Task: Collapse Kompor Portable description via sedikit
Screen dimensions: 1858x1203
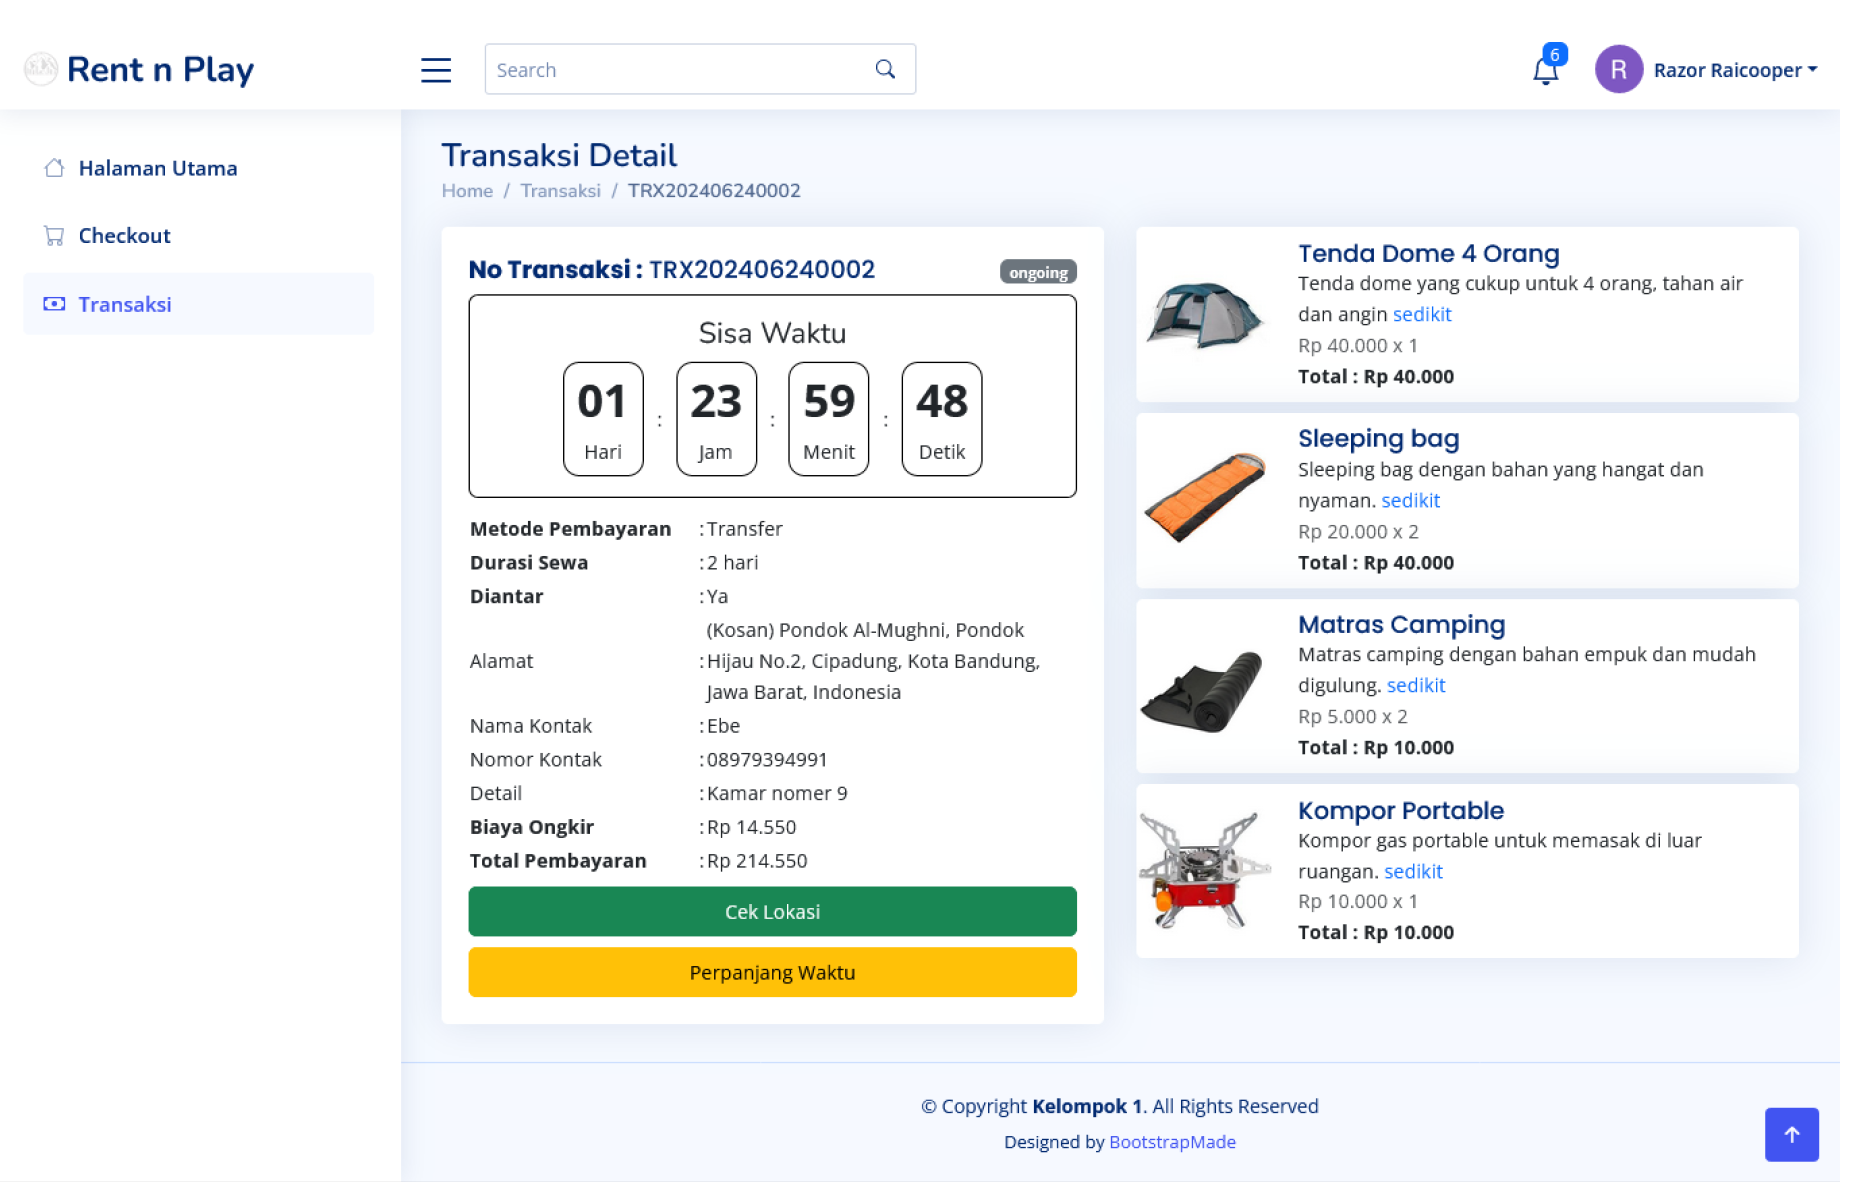Action: (1412, 871)
